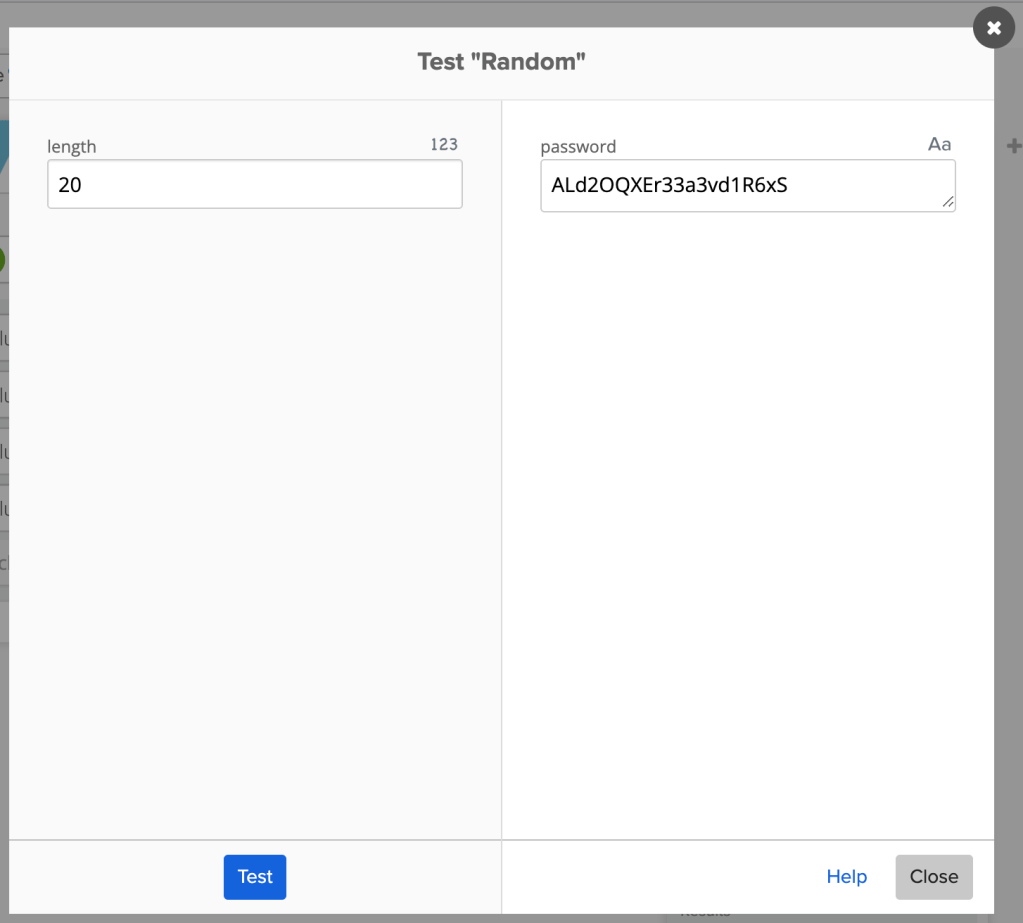Open the Help link
This screenshot has height=923, width=1023.
846,877
